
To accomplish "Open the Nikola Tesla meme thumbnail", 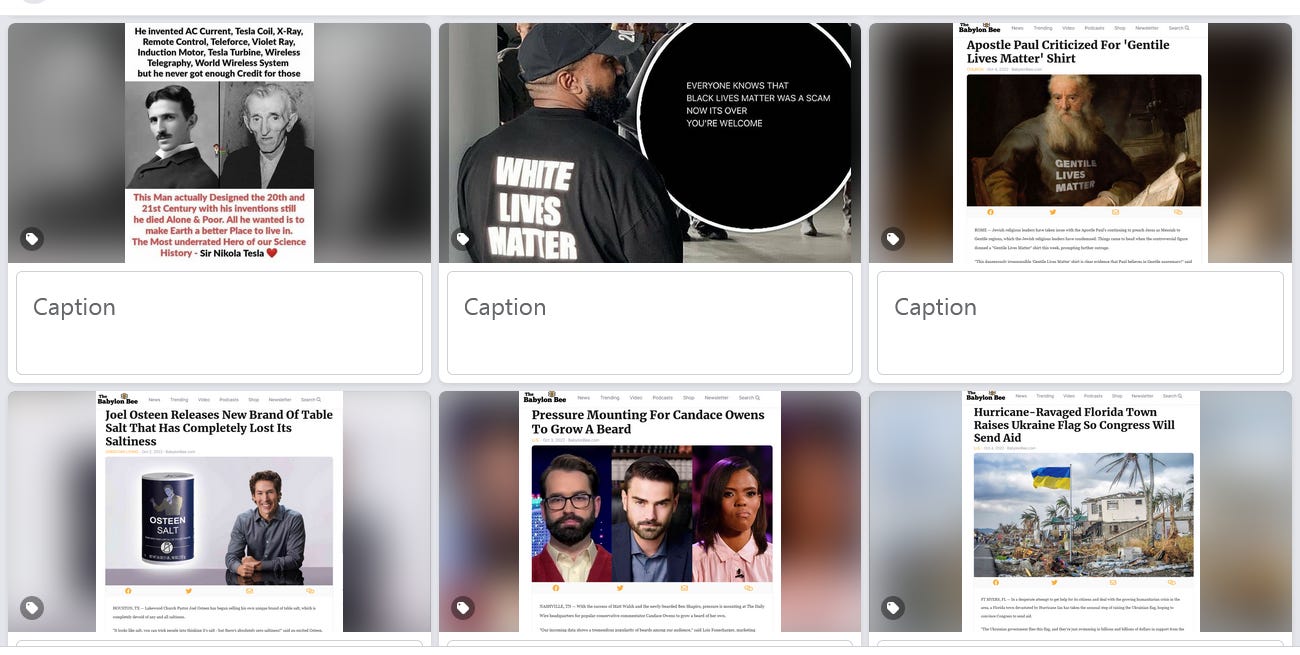I will (x=219, y=143).
